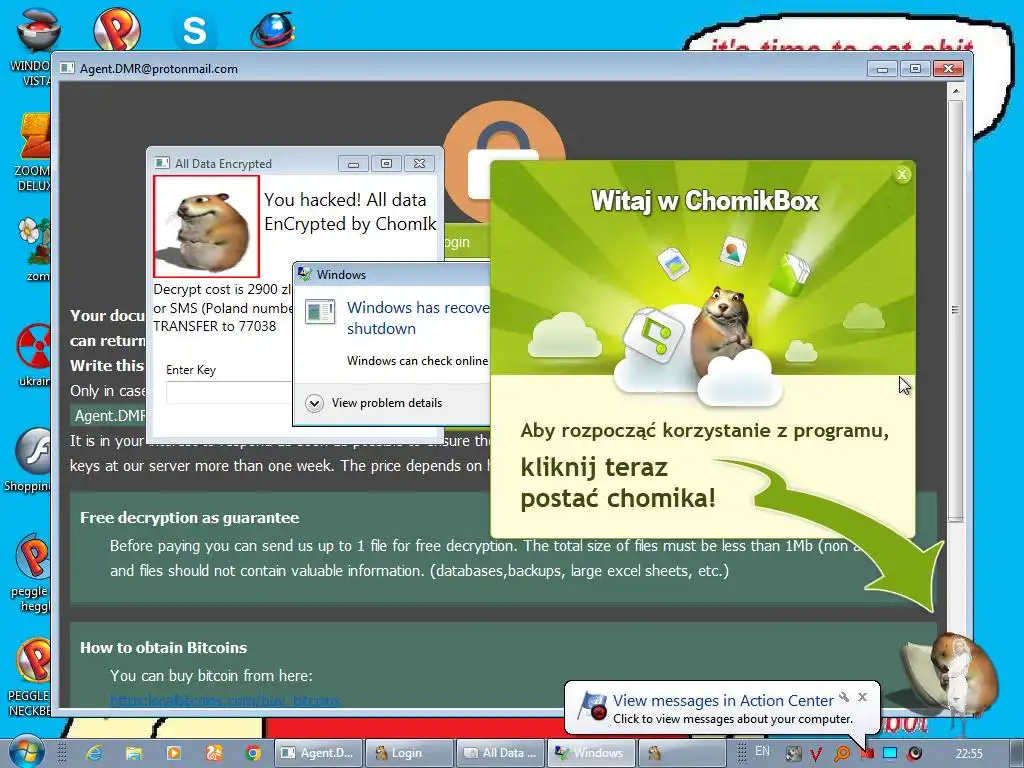Click hamster picture in All Data Encrypted
1024x768 pixels.
206,227
